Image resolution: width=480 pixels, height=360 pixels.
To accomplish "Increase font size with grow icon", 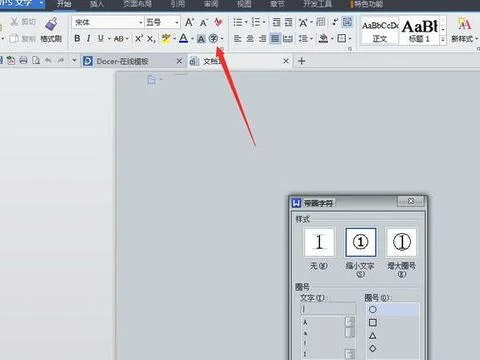I will click(x=189, y=22).
